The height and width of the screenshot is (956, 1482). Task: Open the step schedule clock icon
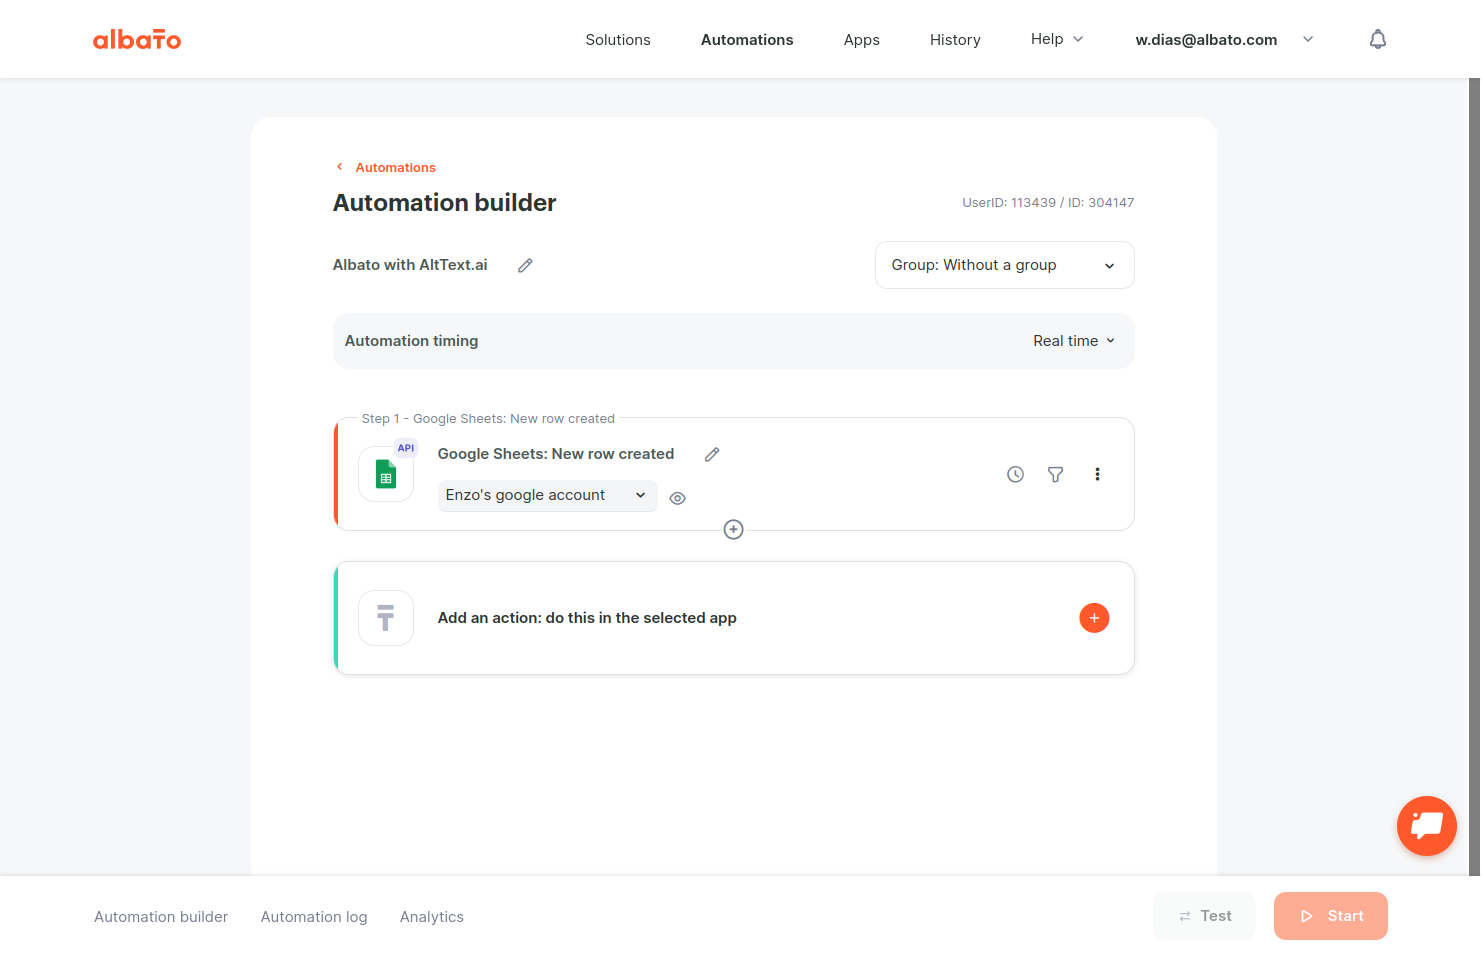click(x=1015, y=474)
